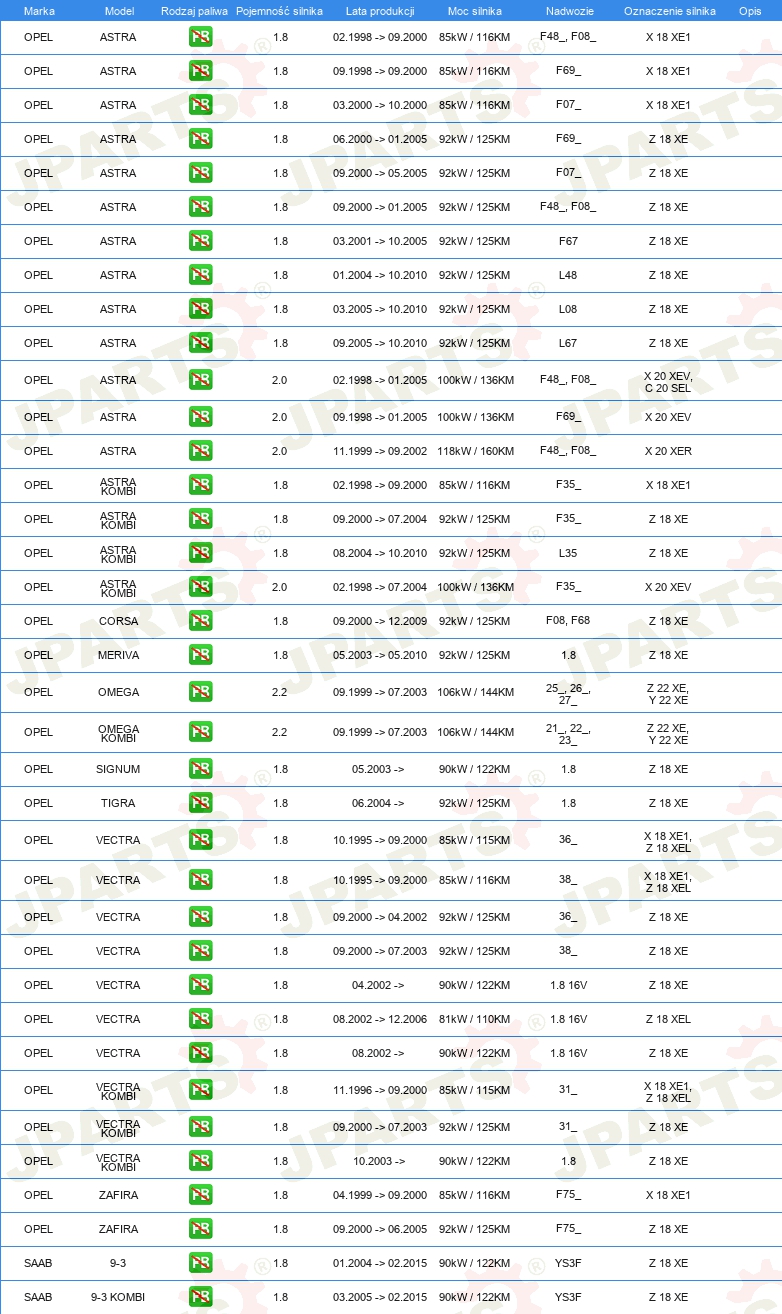
Task: Click the 2.0 capacity in the X 20 XER row
Action: point(280,451)
